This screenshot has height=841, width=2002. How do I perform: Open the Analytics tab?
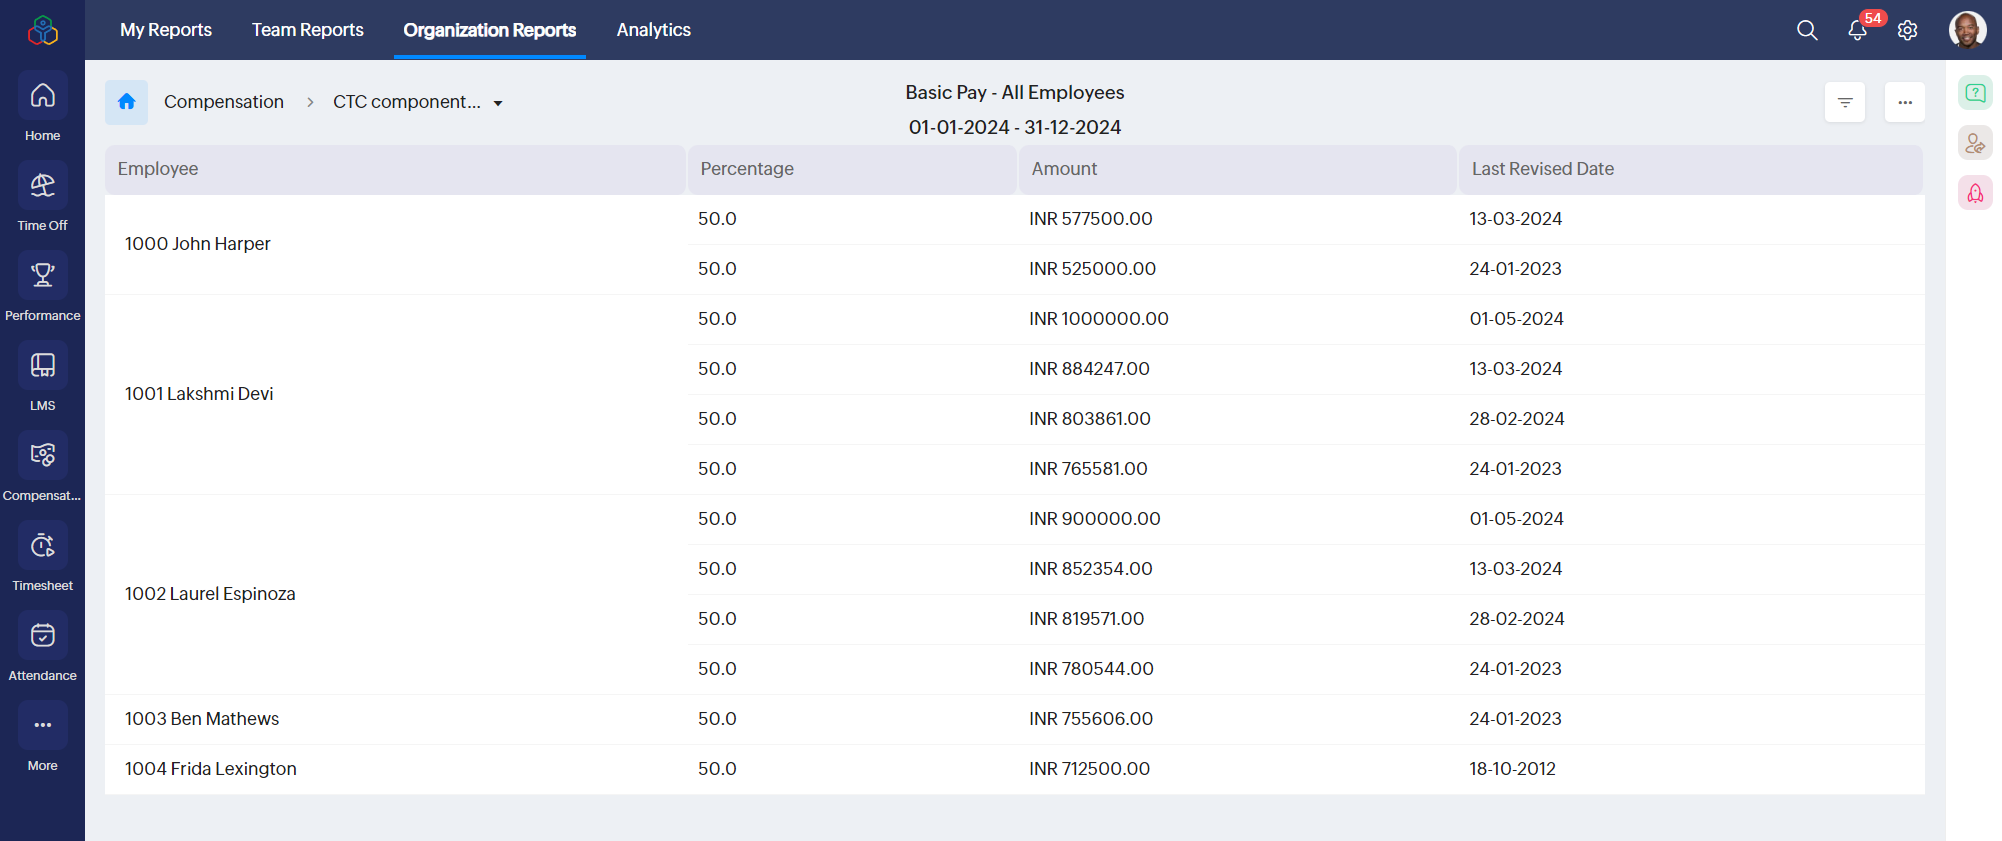tap(654, 30)
